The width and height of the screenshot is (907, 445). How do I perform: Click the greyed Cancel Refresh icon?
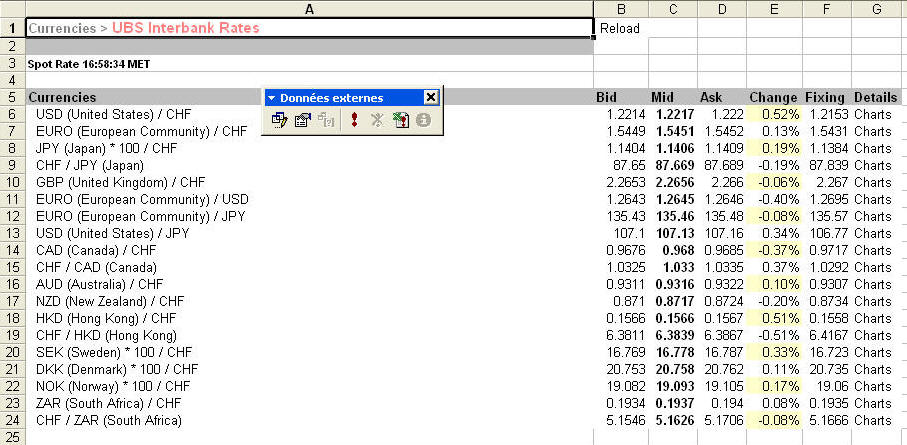pyautogui.click(x=377, y=120)
